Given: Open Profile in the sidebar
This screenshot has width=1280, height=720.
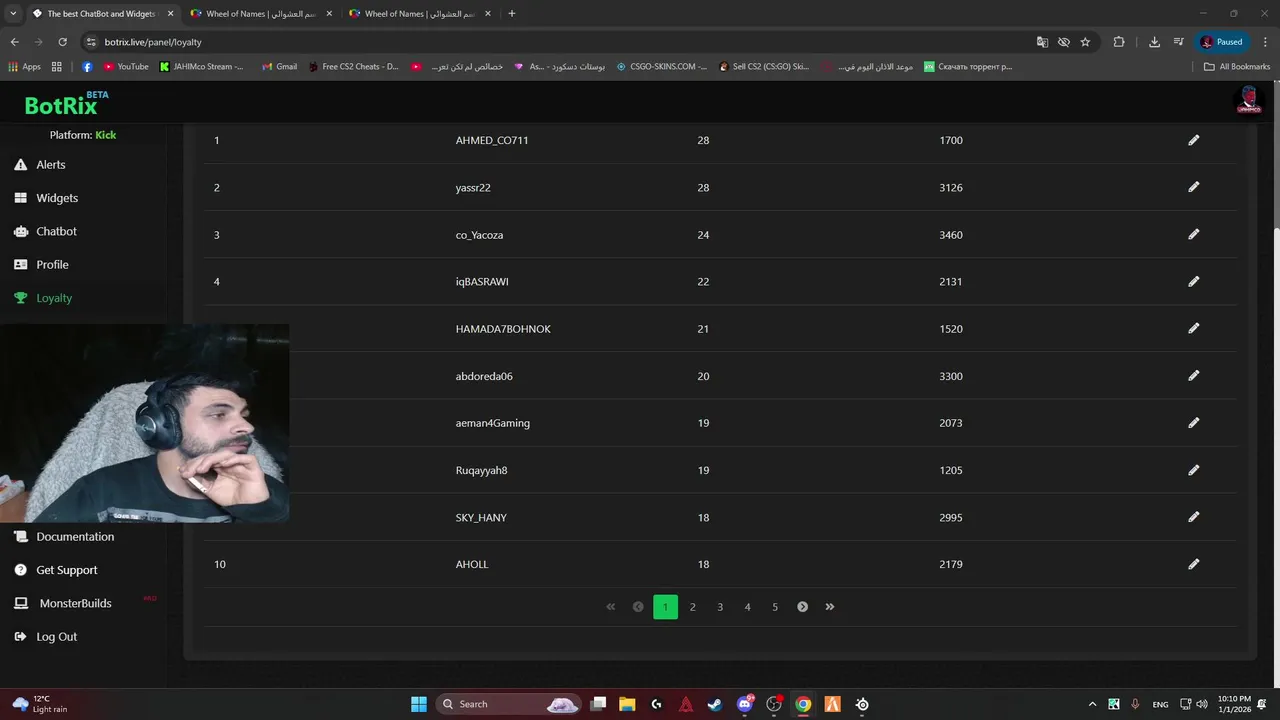Looking at the screenshot, I should [x=41, y=265].
